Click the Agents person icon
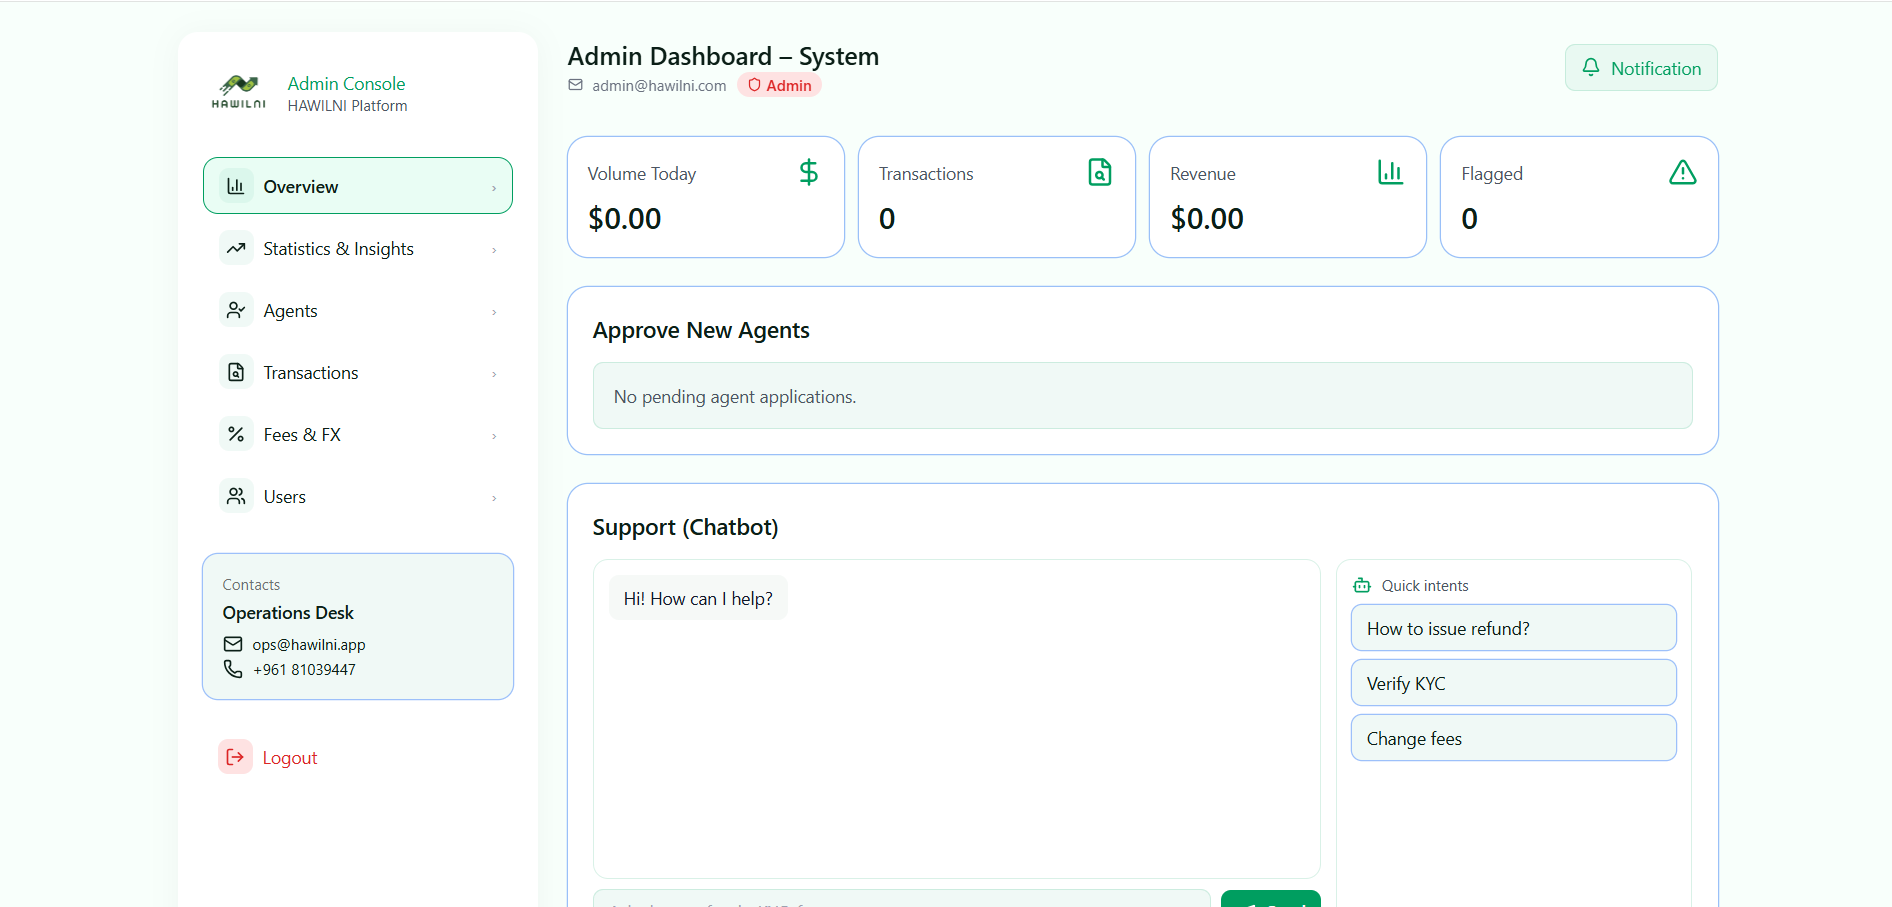Screen dimensions: 1892x907 pos(236,310)
